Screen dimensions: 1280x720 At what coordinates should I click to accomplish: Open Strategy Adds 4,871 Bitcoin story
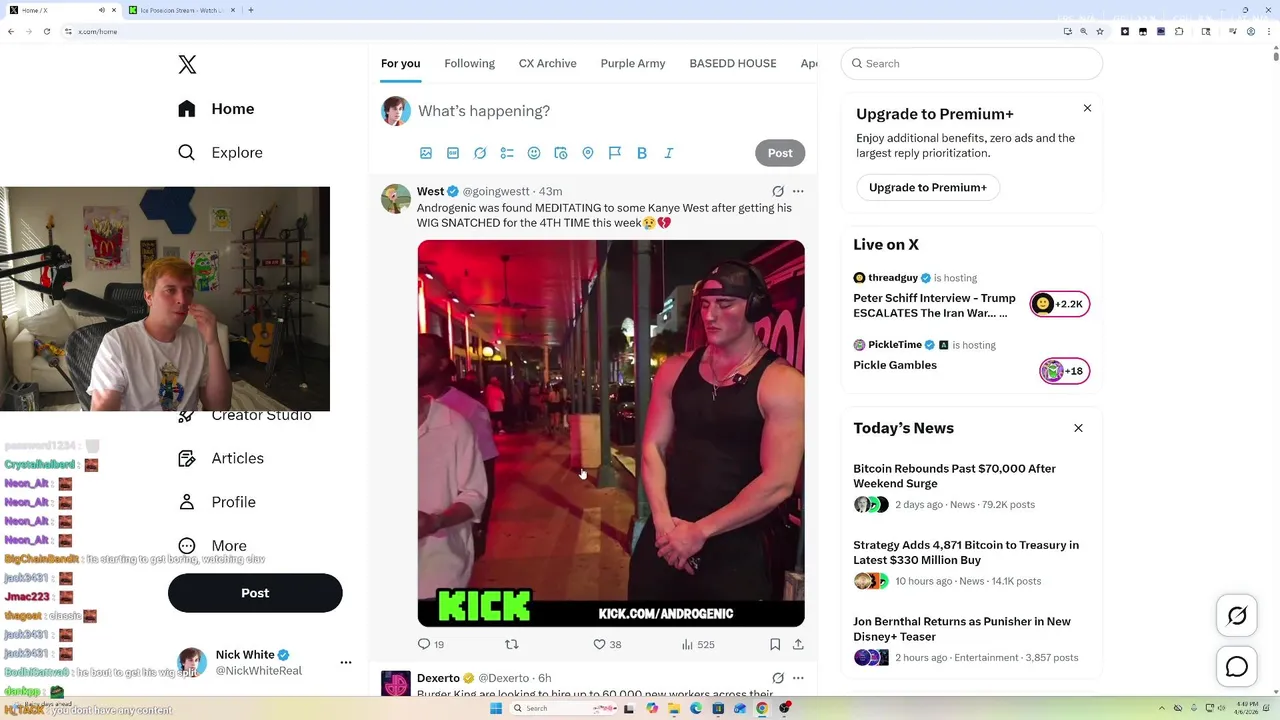(x=966, y=553)
